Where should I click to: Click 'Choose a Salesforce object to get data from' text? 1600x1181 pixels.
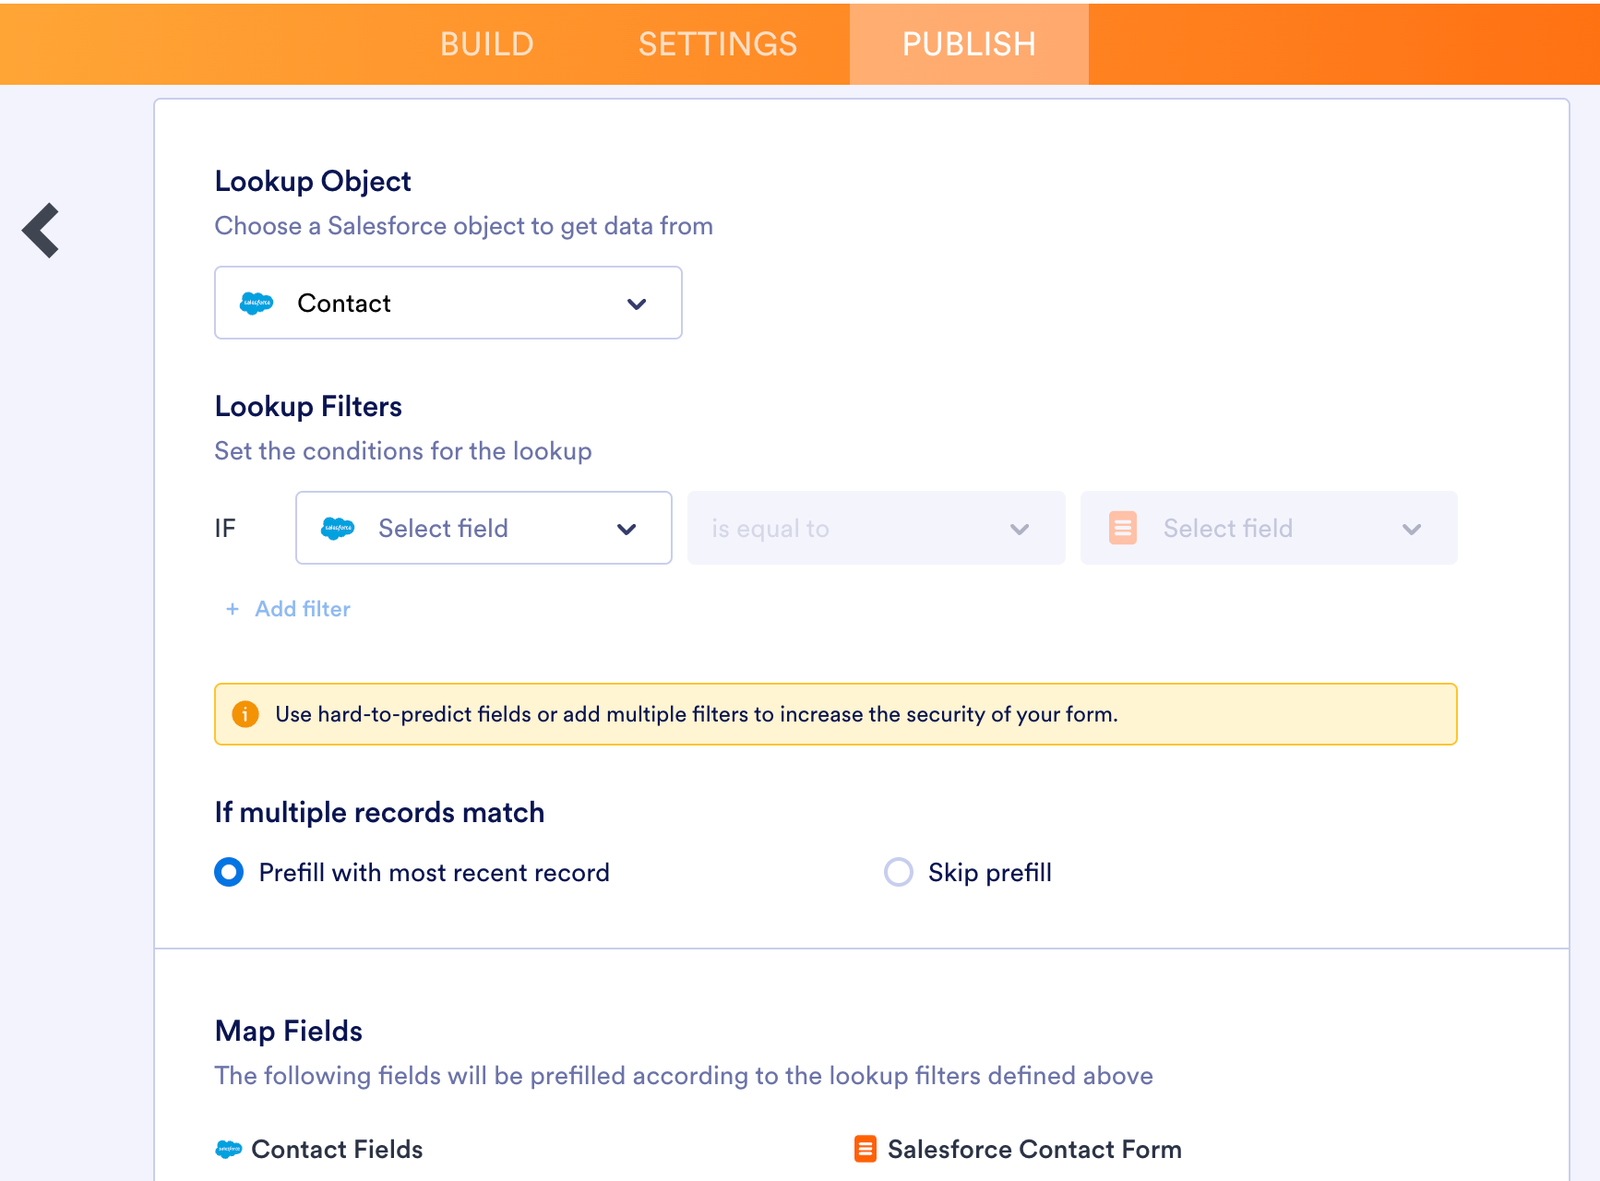pos(464,226)
